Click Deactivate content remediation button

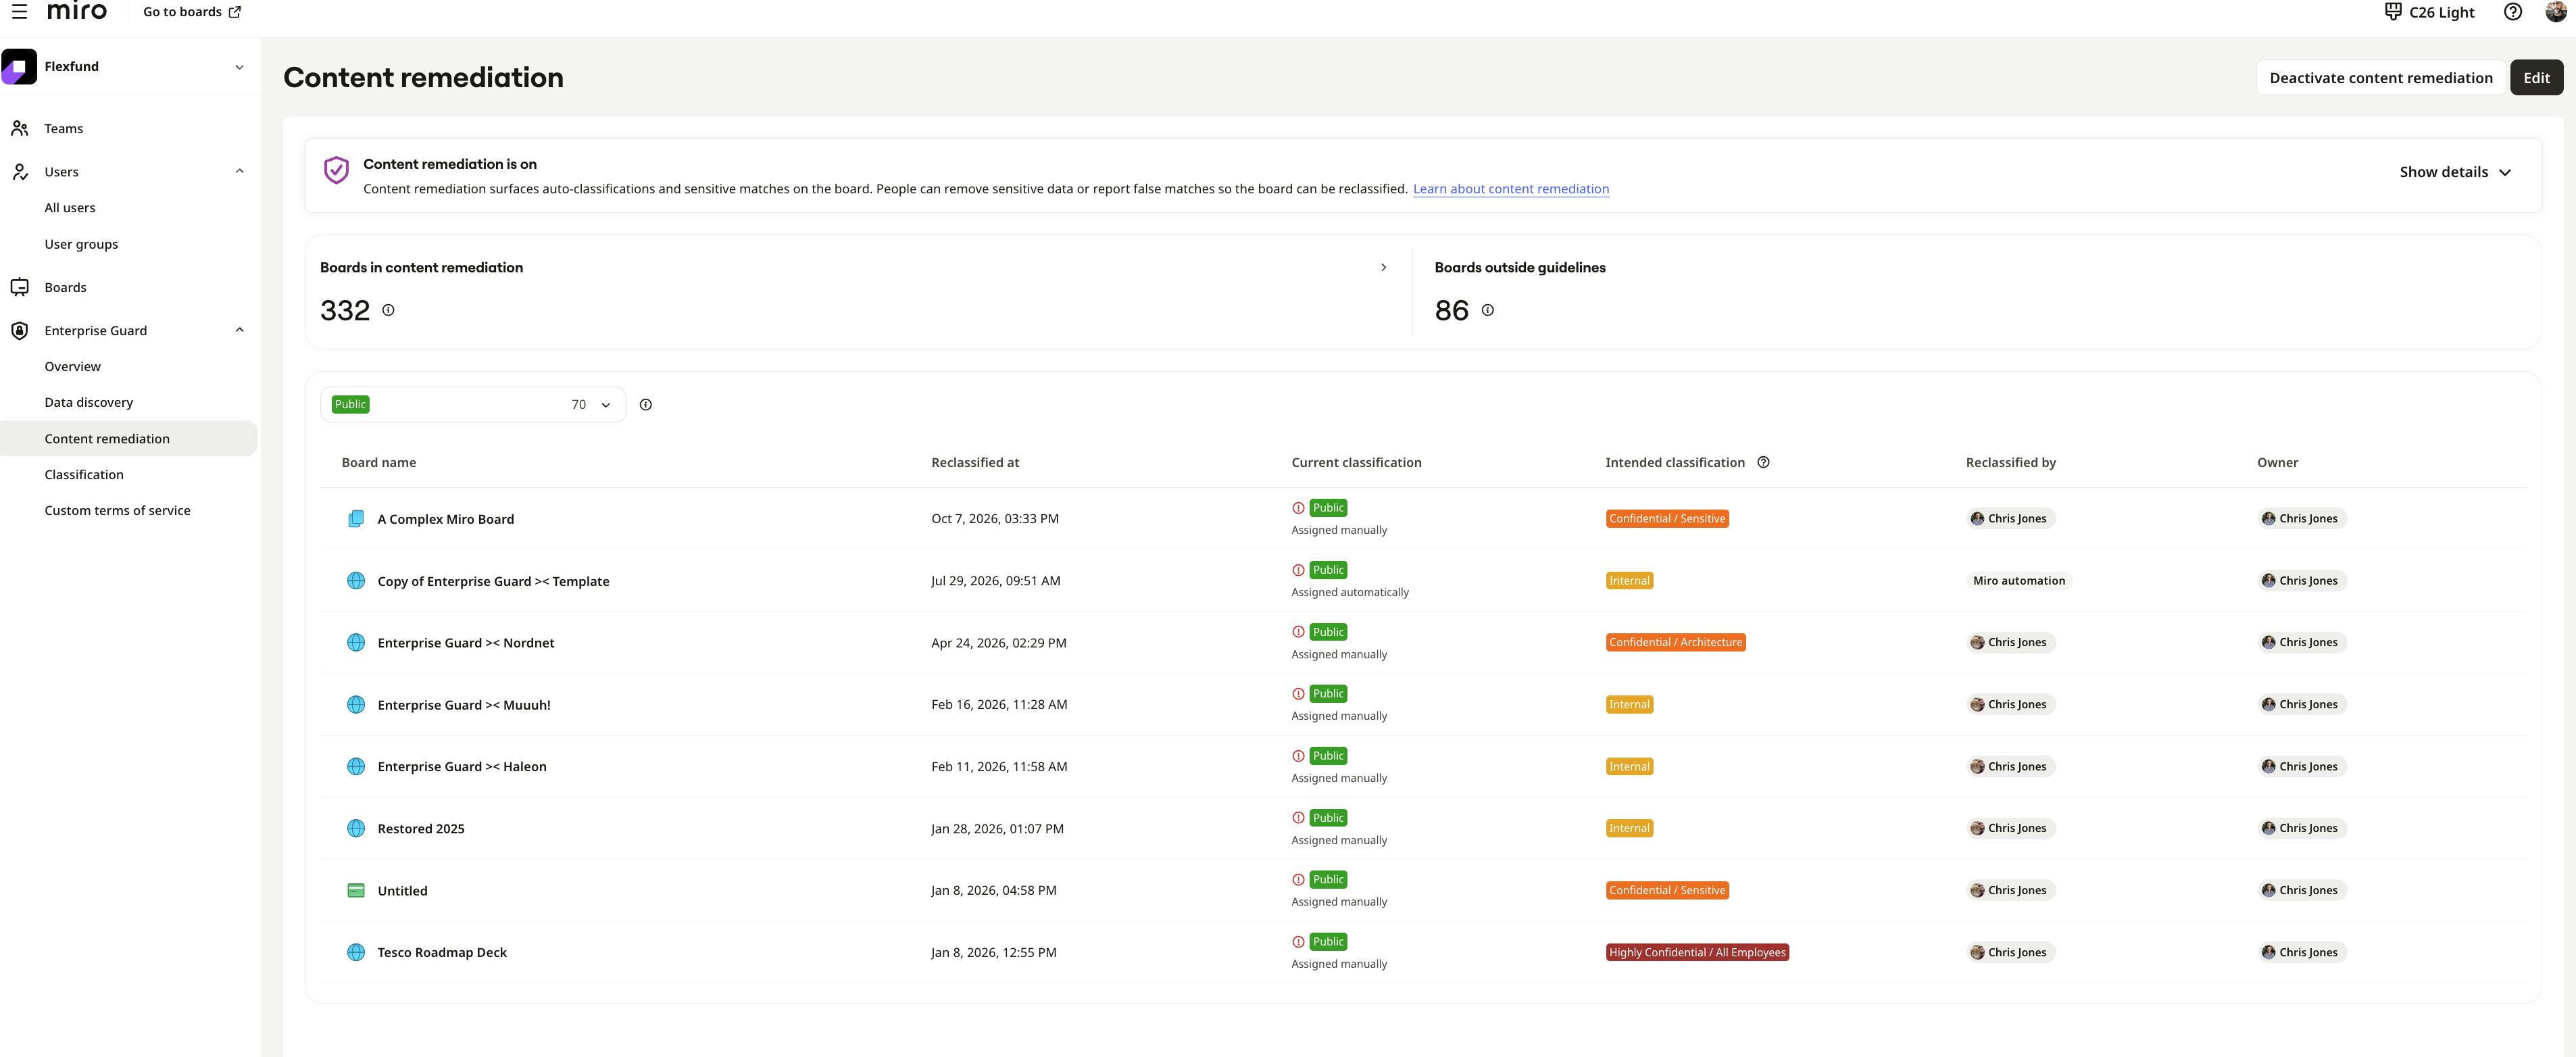[x=2380, y=78]
